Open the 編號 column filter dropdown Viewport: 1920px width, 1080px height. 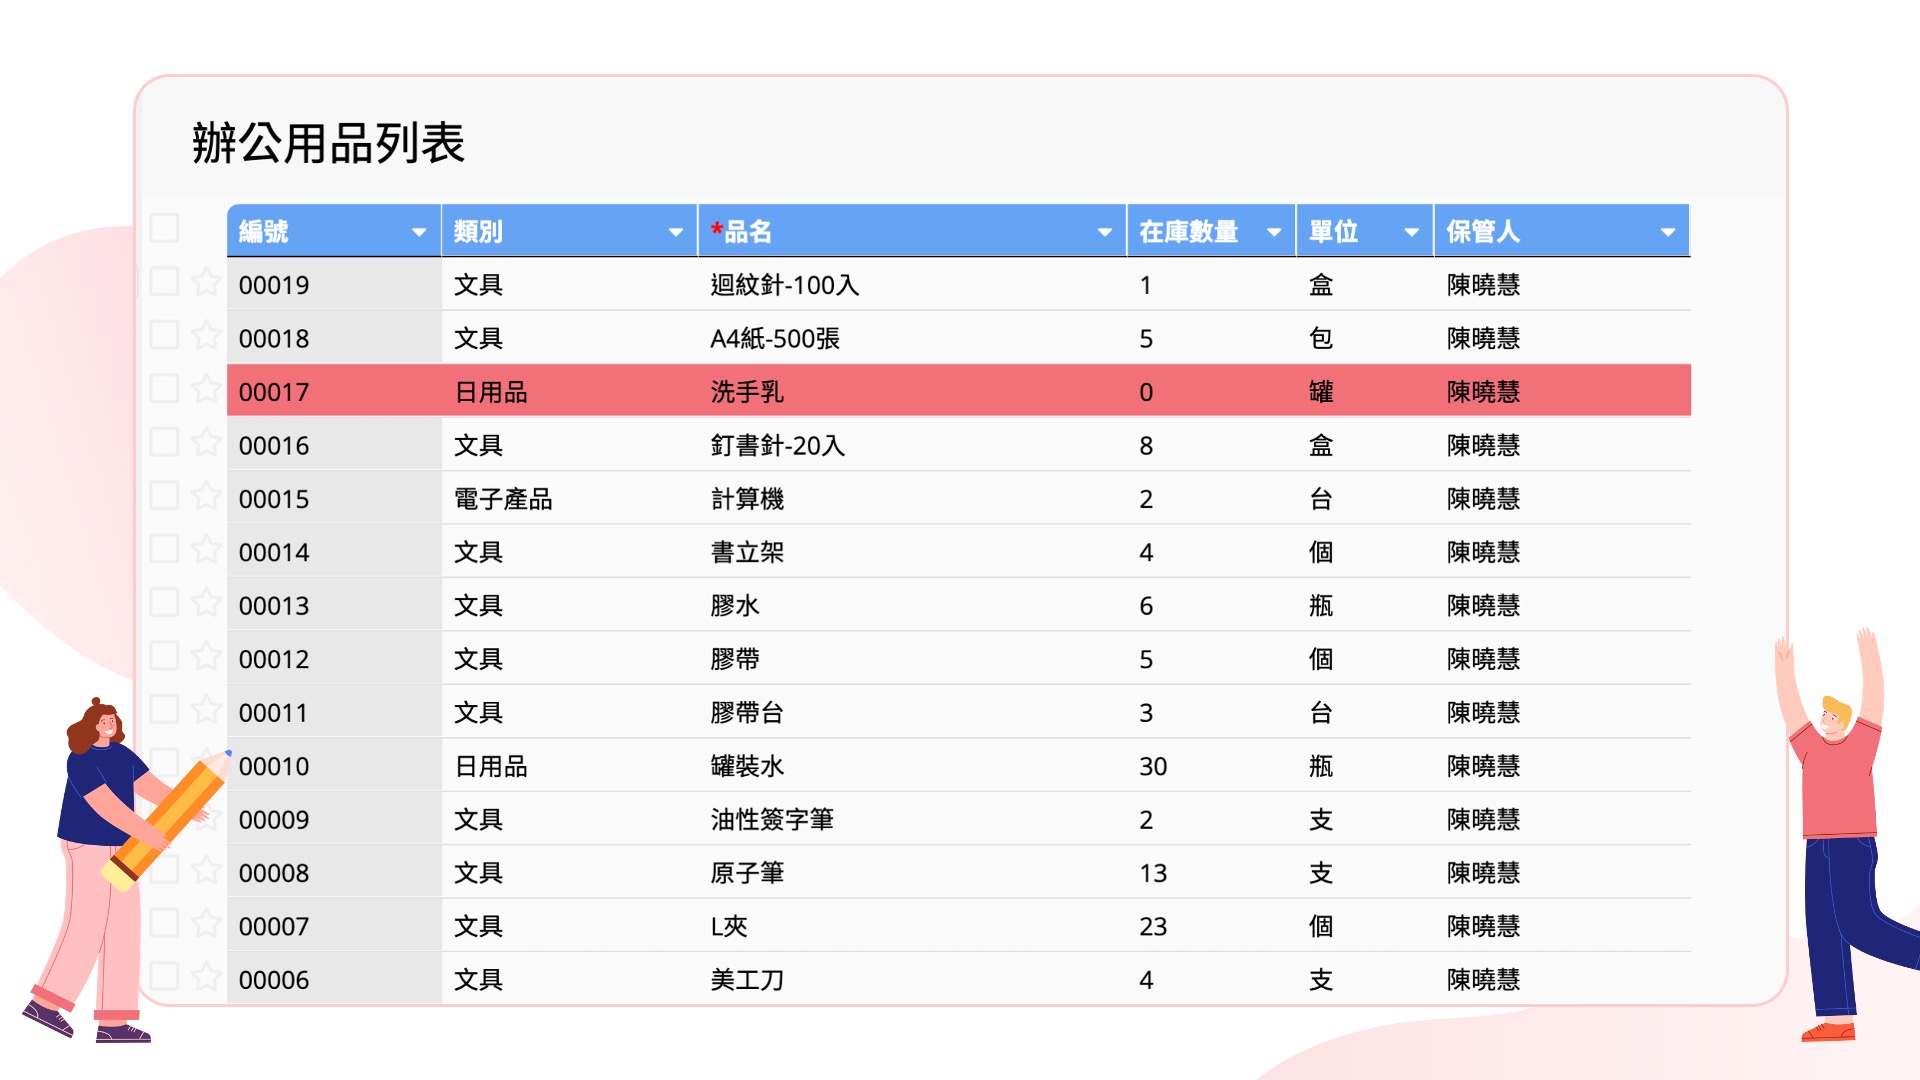point(419,232)
